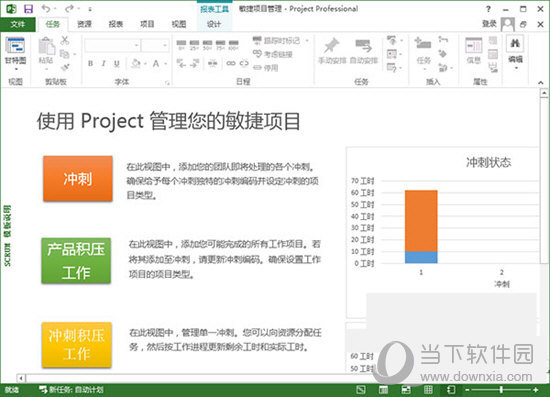Collapse the ribbon with the chevron
The width and height of the screenshot is (550, 397).
point(541,83)
